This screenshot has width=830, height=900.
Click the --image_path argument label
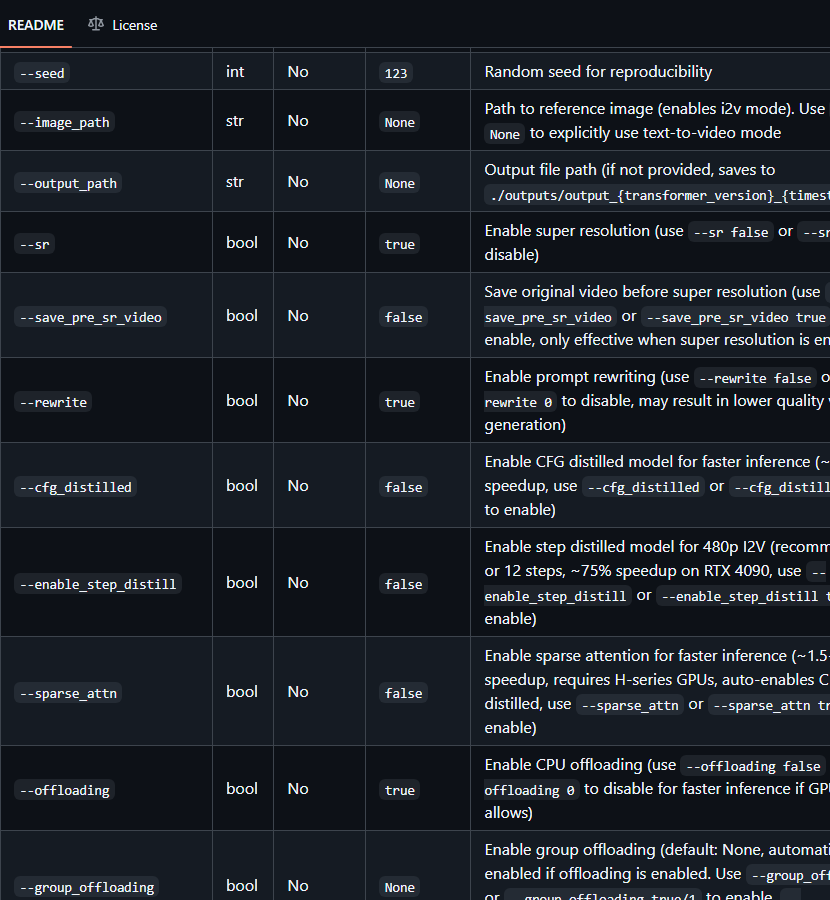tap(64, 122)
